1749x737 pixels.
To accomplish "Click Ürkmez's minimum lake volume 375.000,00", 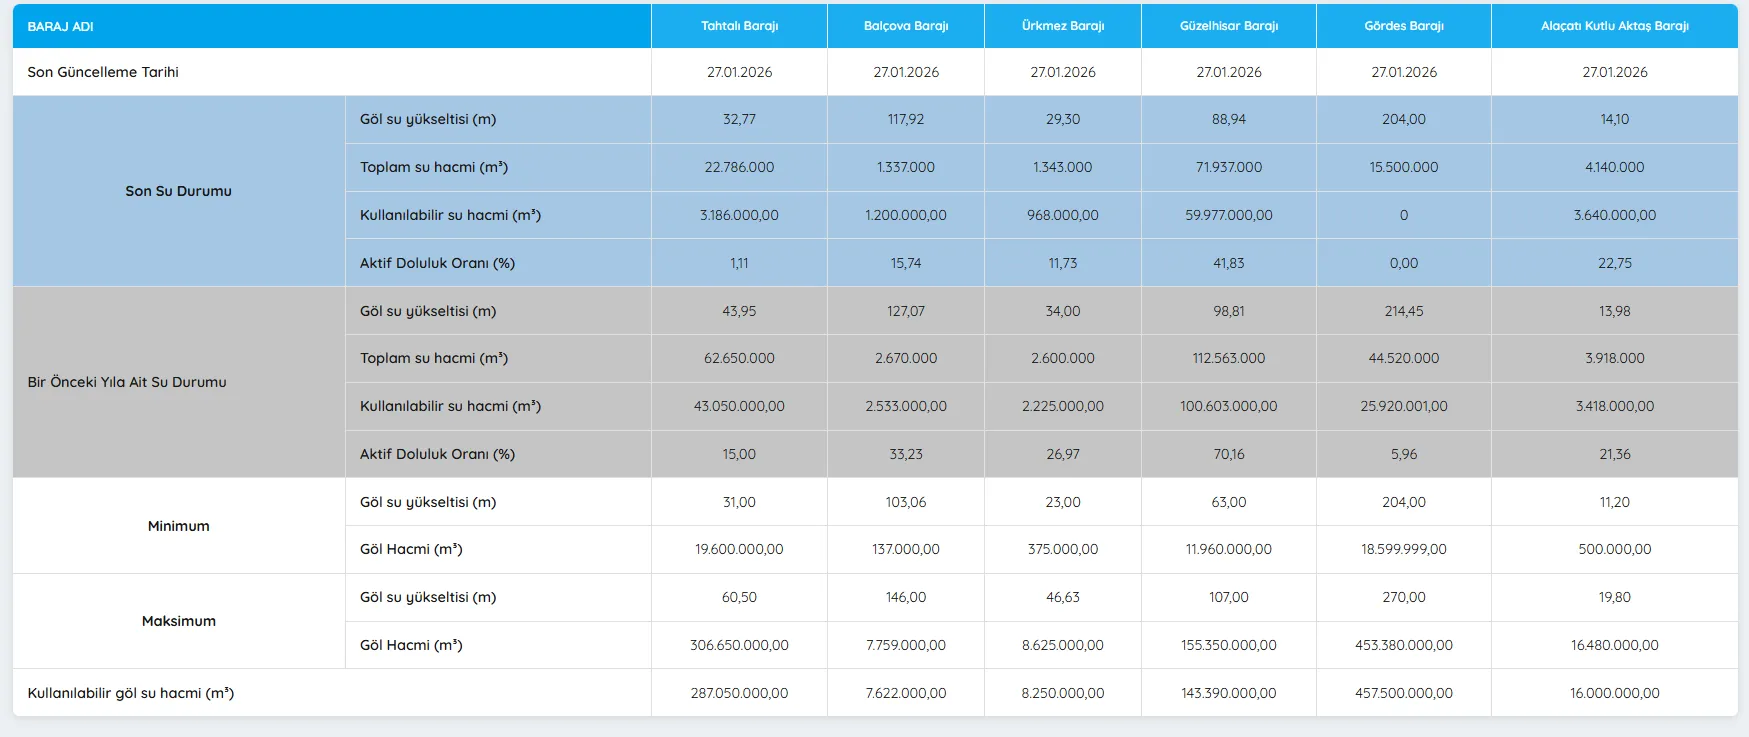I will pyautogui.click(x=1062, y=549).
